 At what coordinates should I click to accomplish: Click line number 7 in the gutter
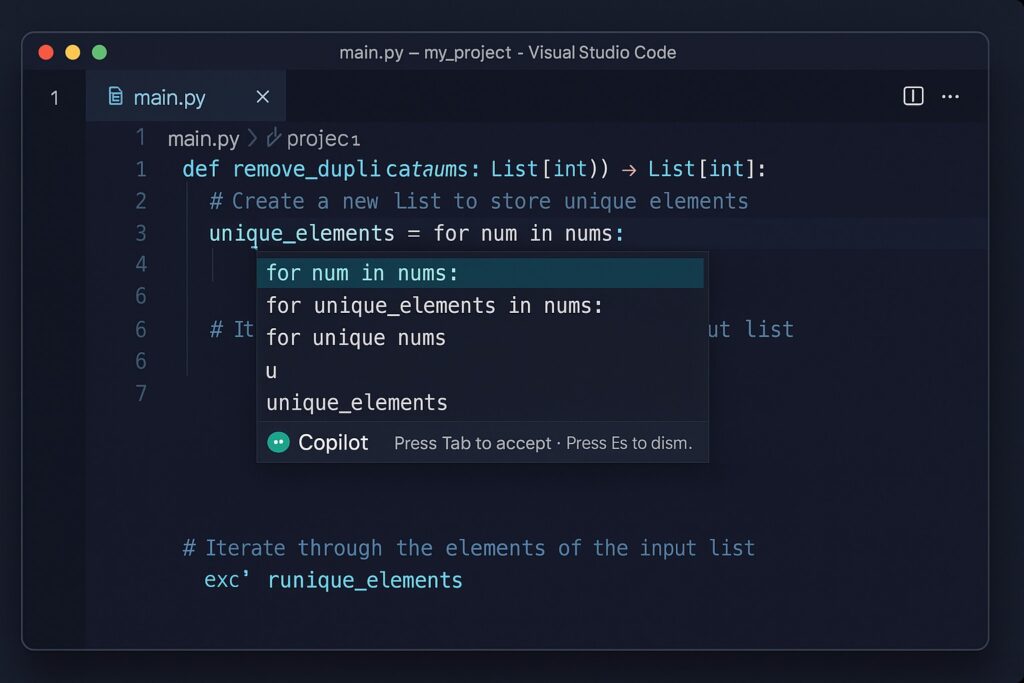[140, 393]
